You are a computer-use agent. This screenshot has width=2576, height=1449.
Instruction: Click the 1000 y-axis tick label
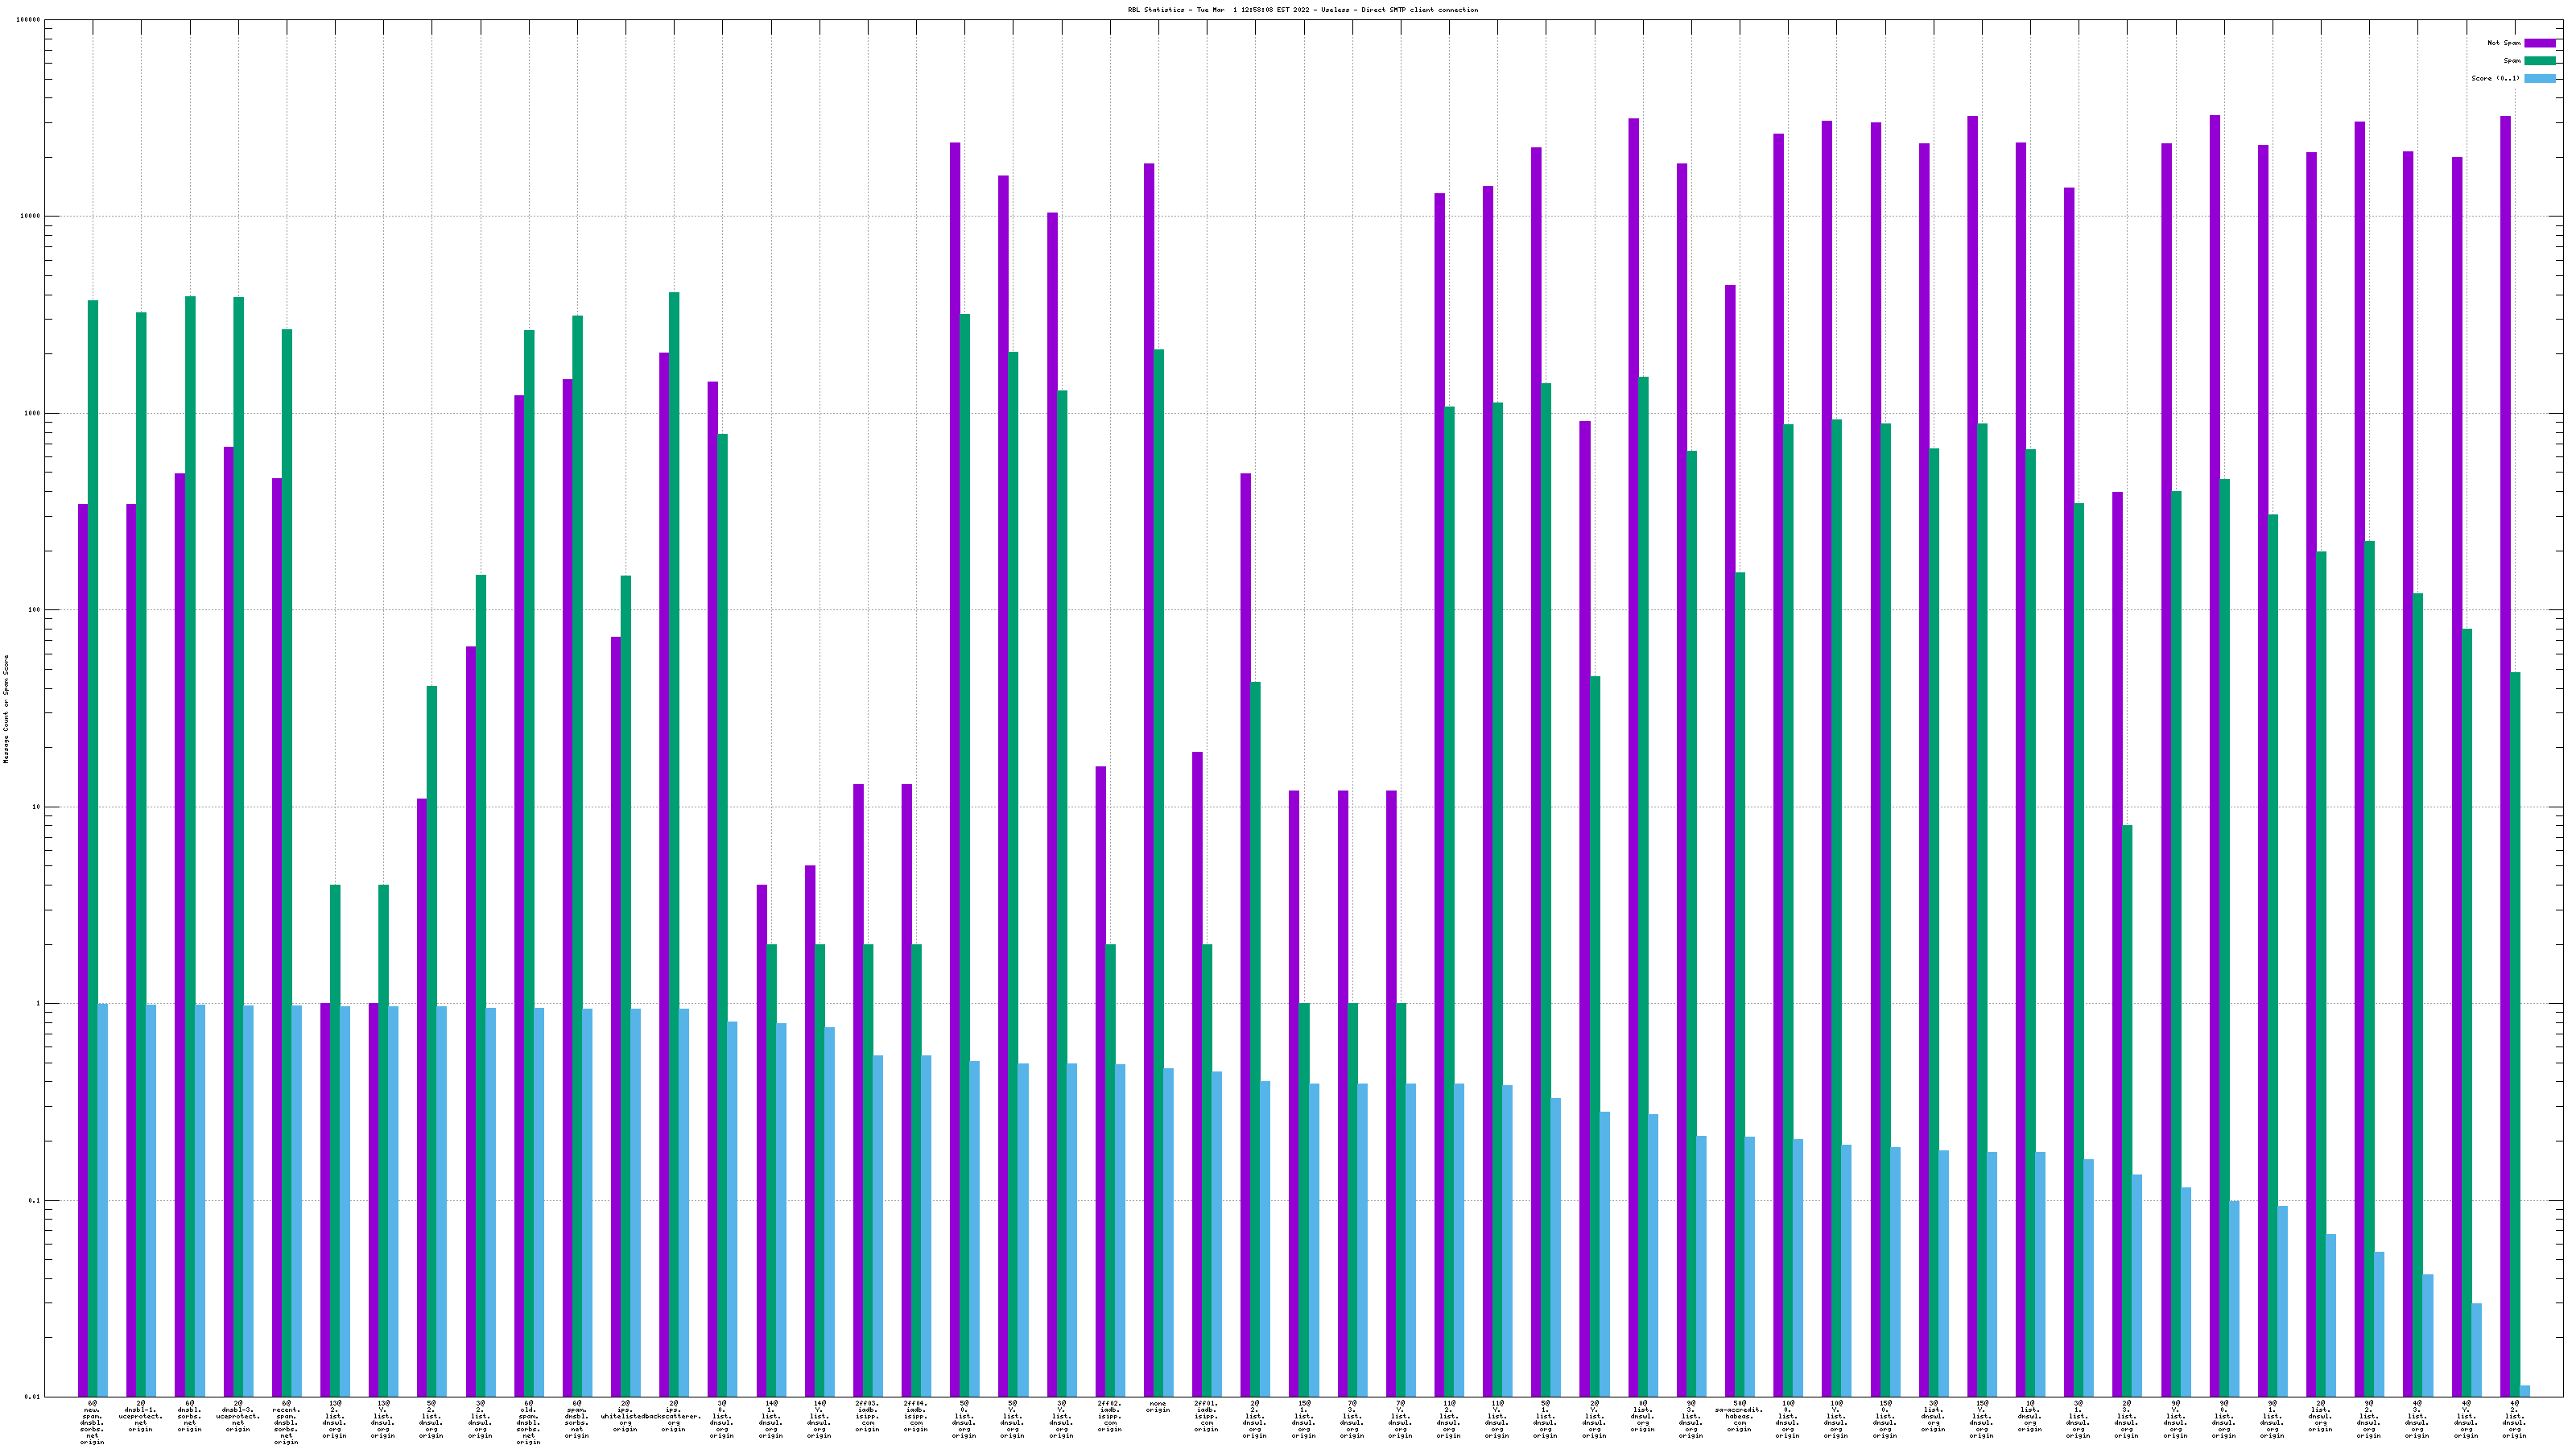33,413
